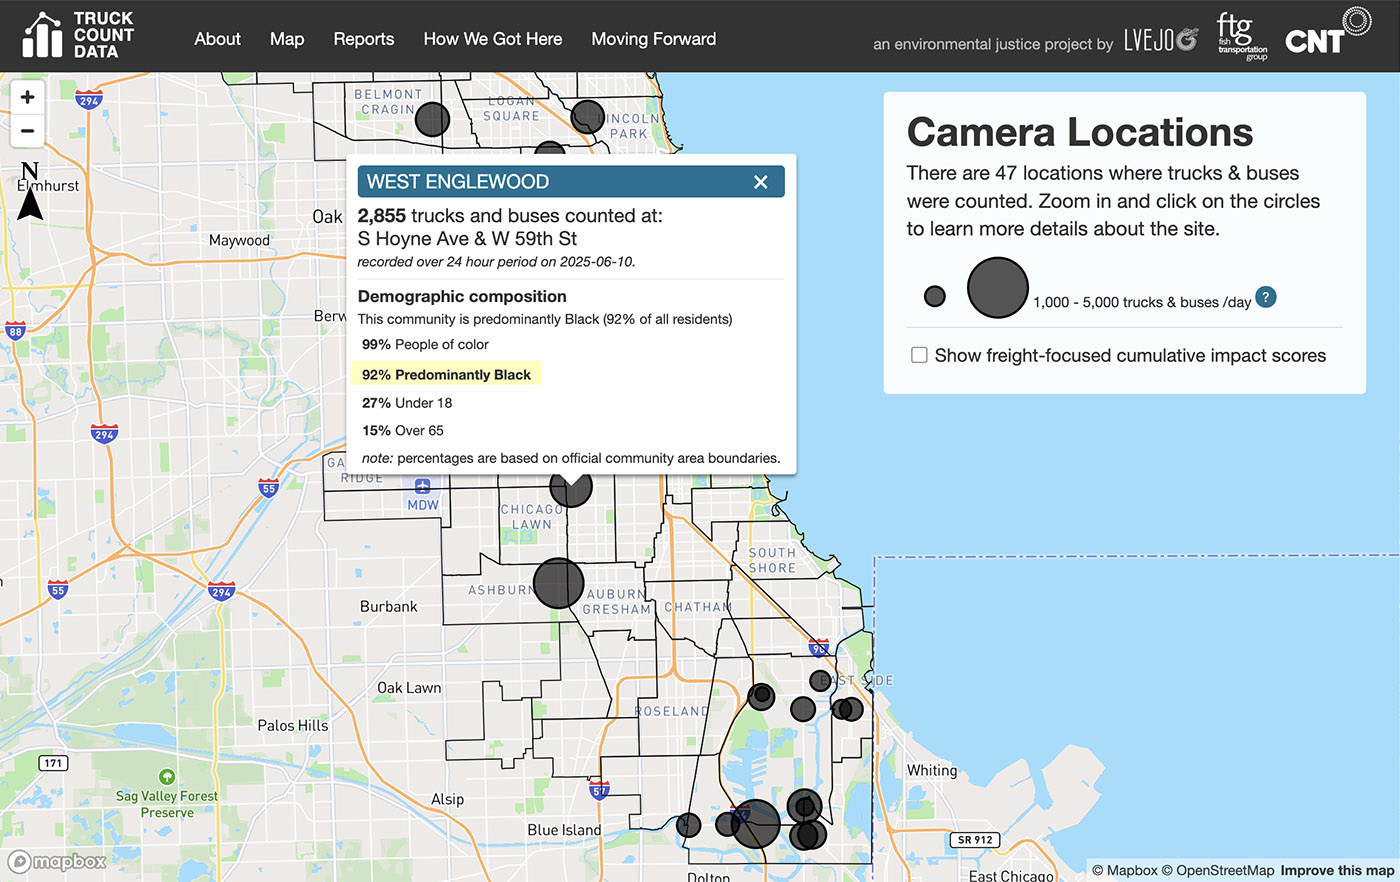The height and width of the screenshot is (882, 1400).
Task: Close the West Englewood popup
Action: pyautogui.click(x=761, y=182)
